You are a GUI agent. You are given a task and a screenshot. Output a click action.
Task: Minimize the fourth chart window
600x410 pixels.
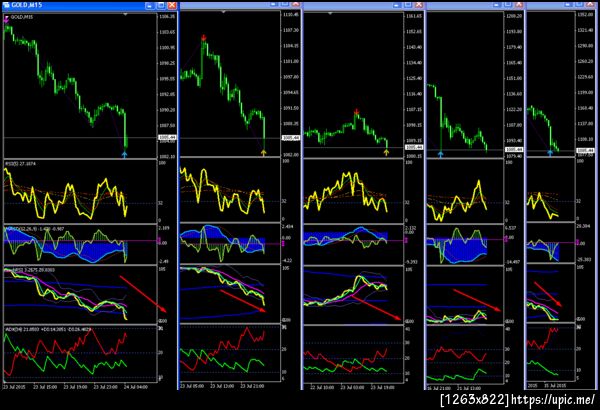[497, 4]
